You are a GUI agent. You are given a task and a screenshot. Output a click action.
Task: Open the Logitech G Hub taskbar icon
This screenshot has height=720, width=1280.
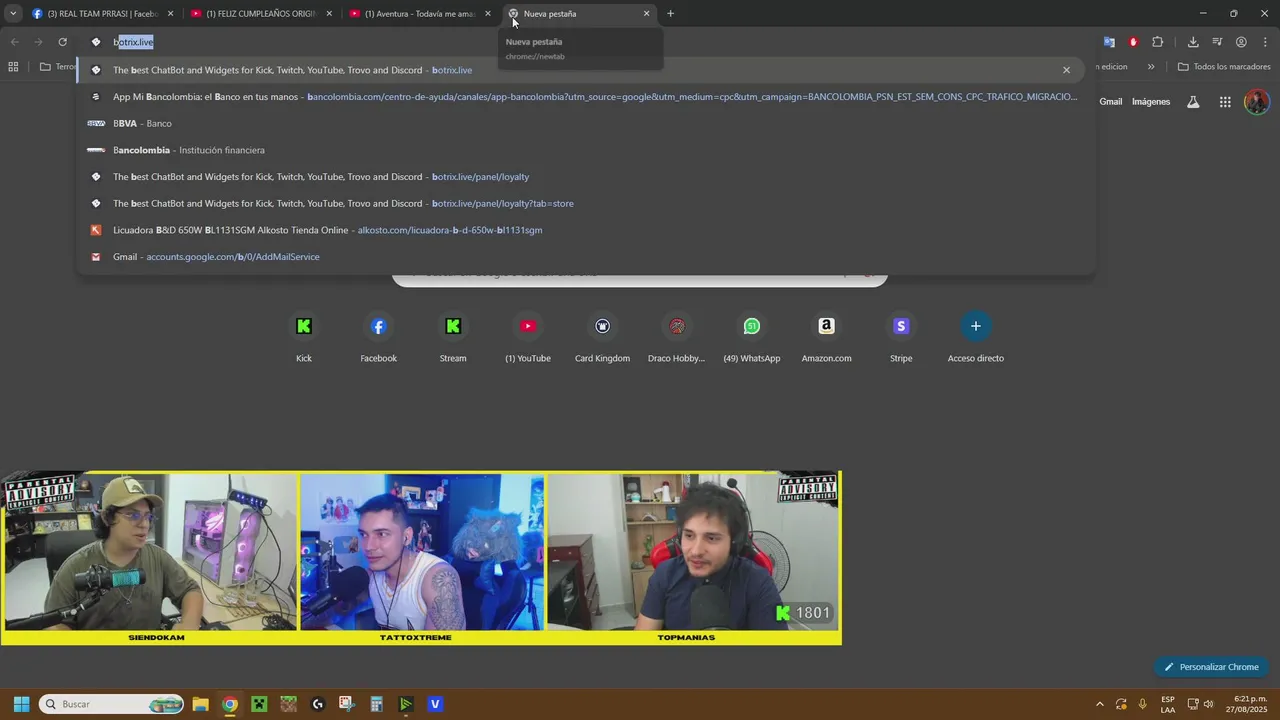click(318, 704)
